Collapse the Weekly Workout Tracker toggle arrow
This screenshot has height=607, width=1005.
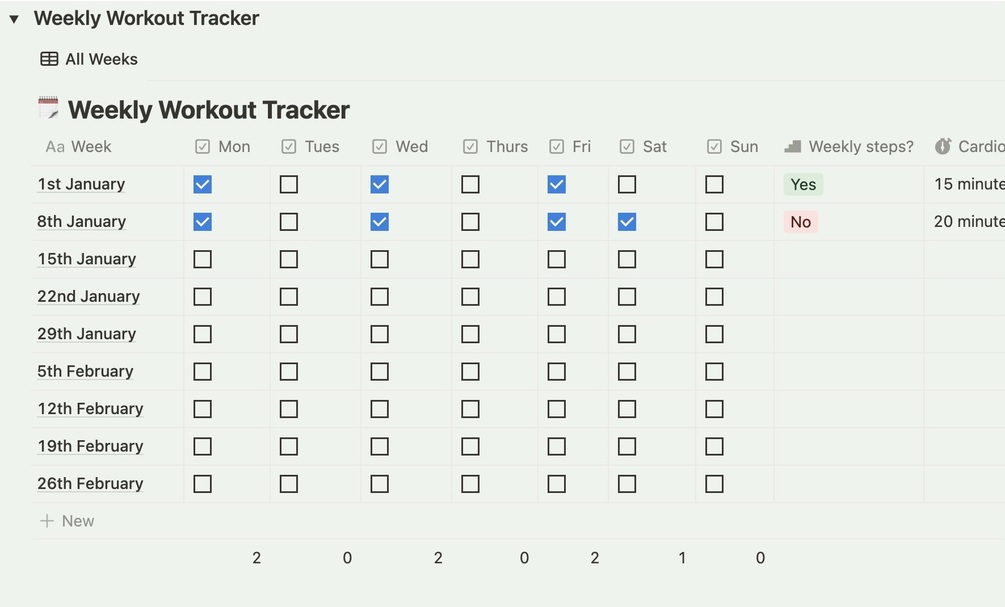(14, 19)
